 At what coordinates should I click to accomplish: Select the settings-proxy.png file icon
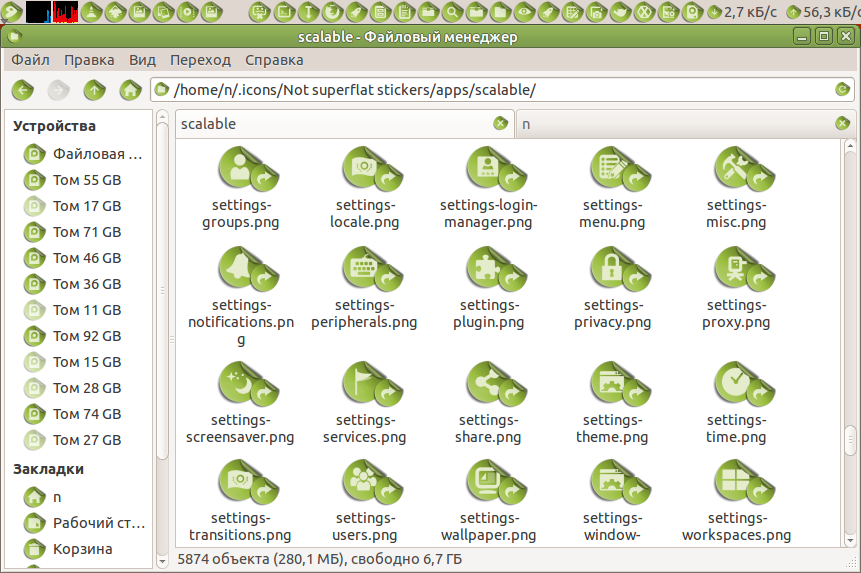tap(743, 268)
